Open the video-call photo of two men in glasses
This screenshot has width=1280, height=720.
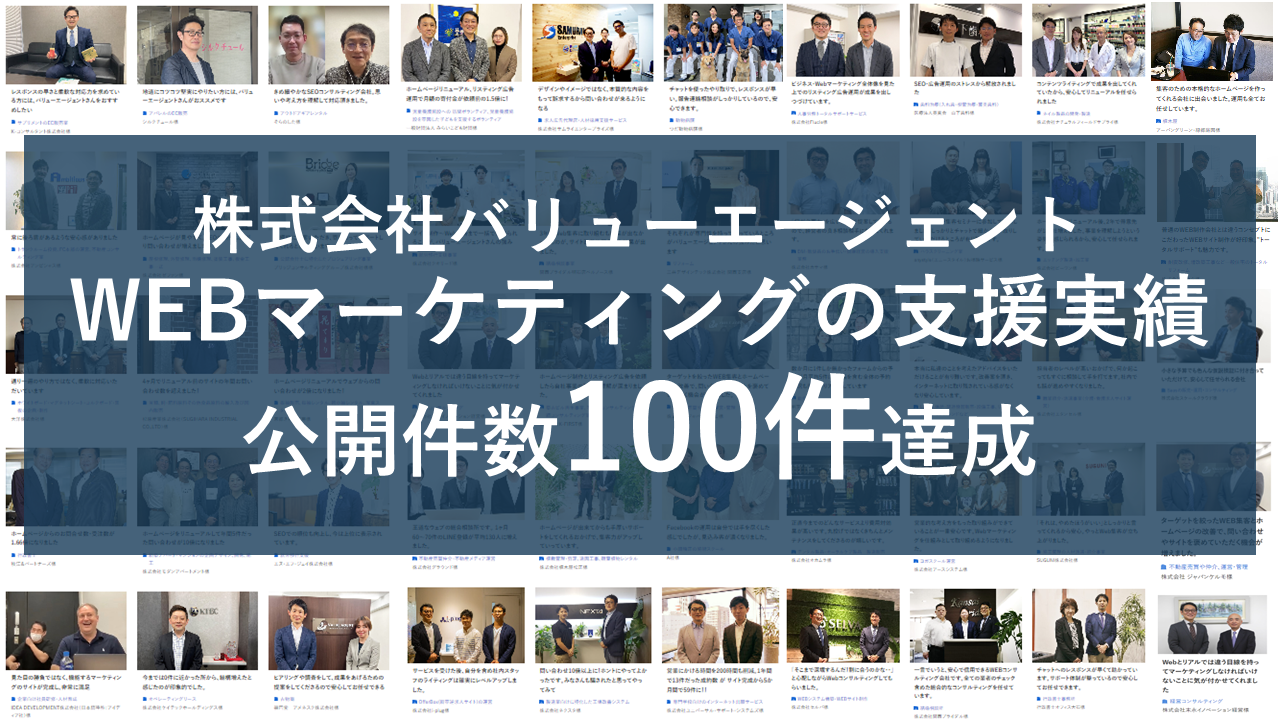(329, 44)
